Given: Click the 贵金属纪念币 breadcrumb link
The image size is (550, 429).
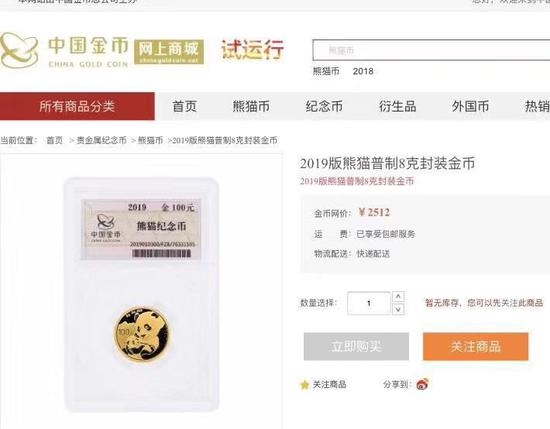Looking at the screenshot, I should click(102, 140).
